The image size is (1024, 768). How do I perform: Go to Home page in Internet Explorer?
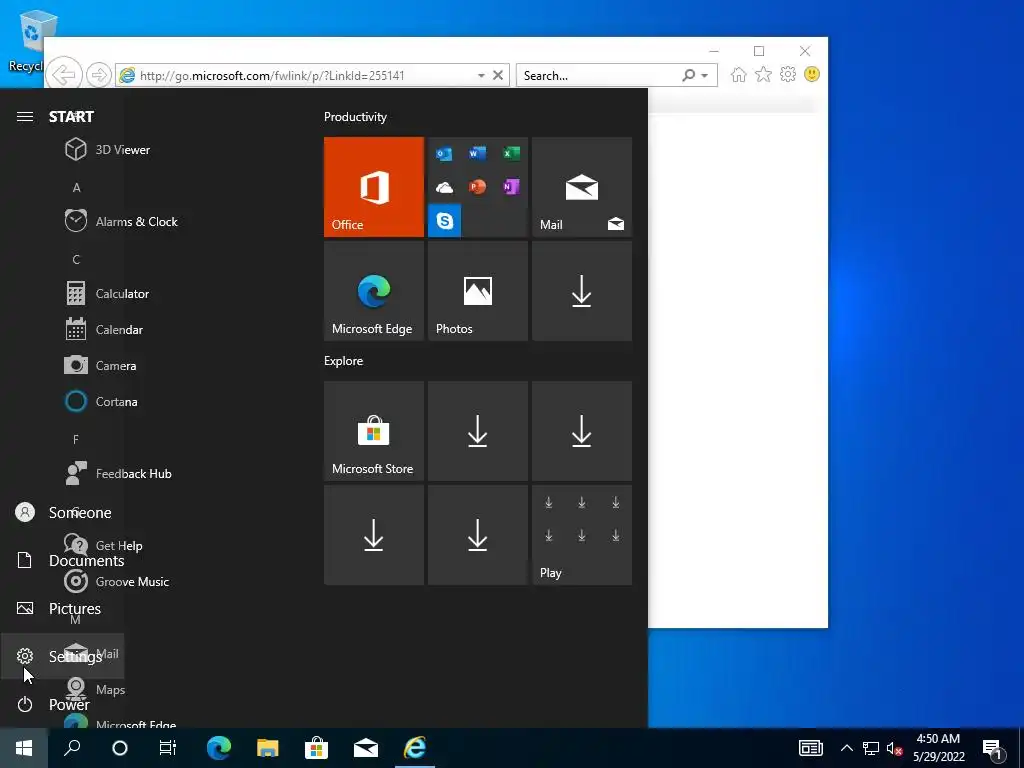tap(739, 74)
